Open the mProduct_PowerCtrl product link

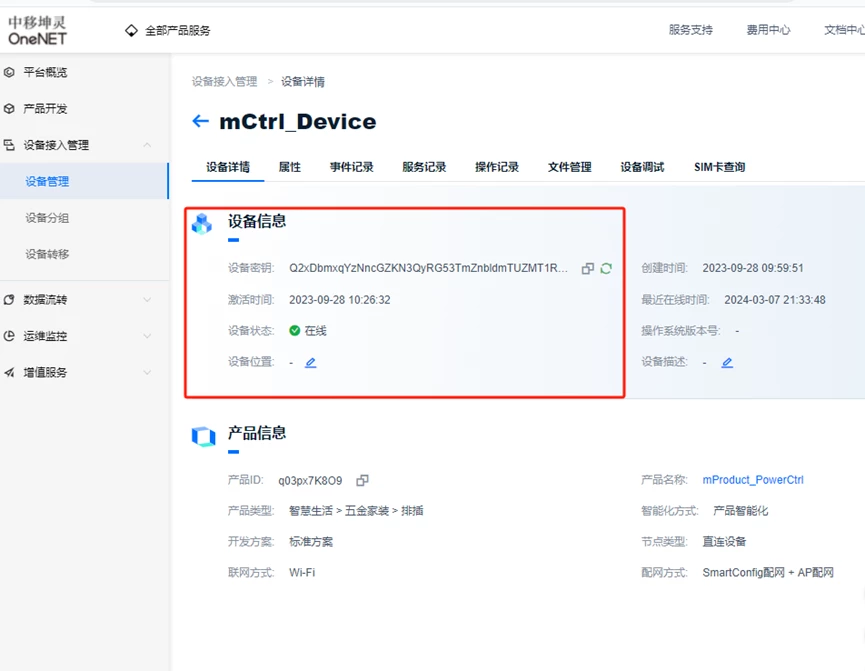tap(753, 480)
